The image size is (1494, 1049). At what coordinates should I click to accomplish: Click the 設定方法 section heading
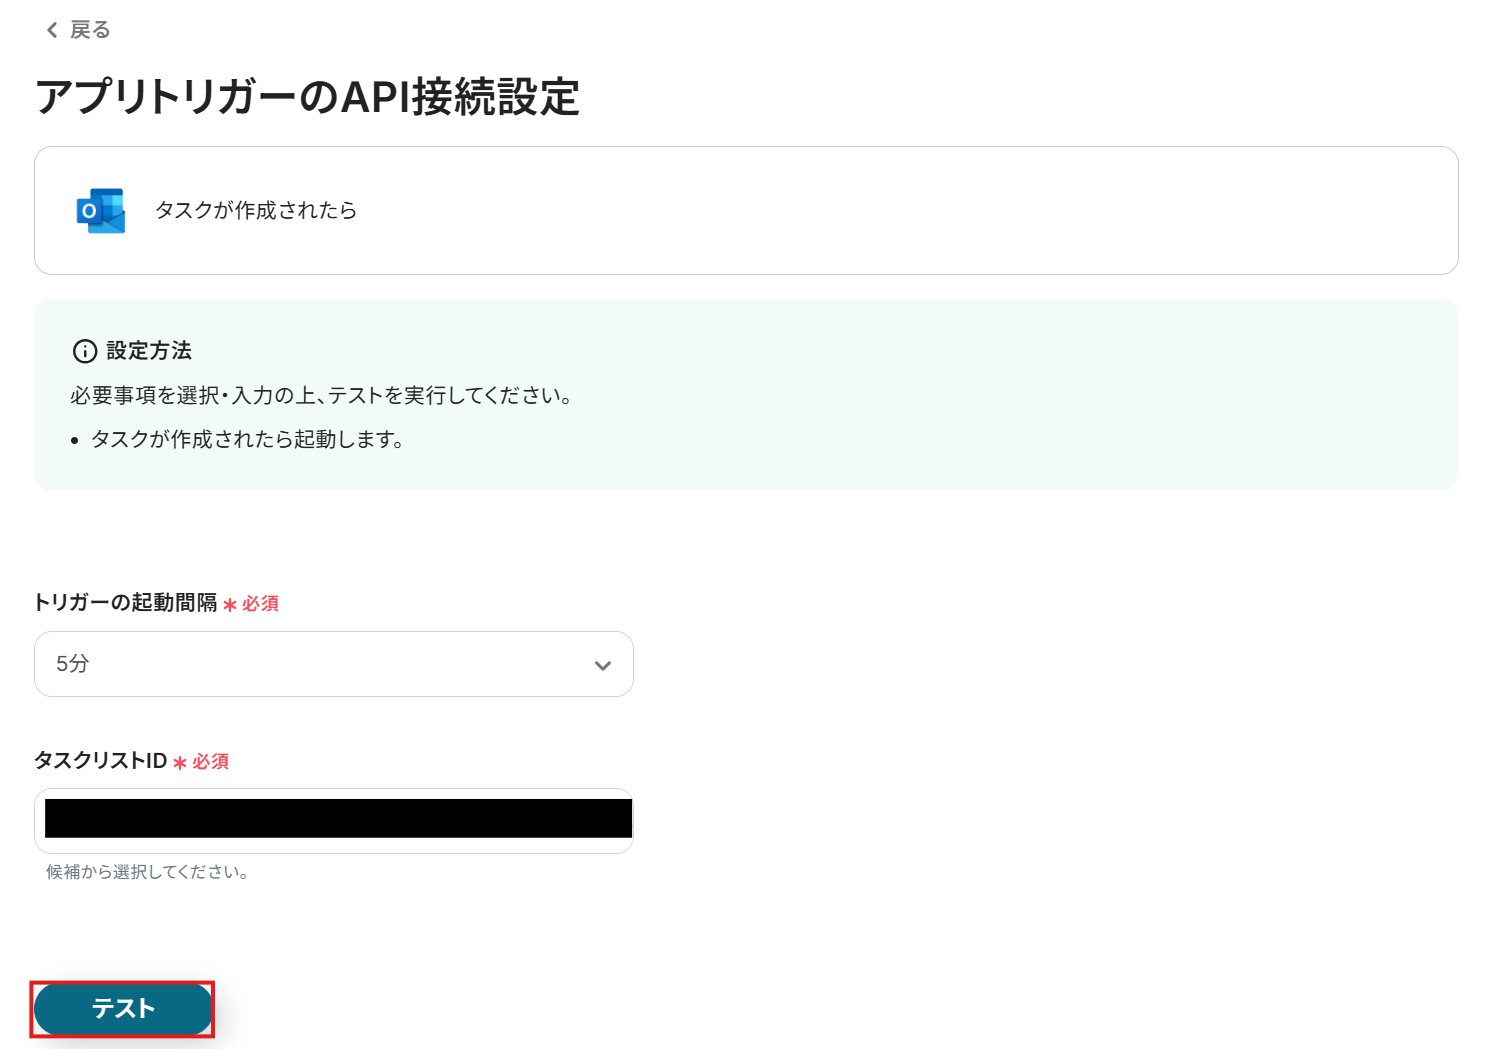tap(149, 351)
